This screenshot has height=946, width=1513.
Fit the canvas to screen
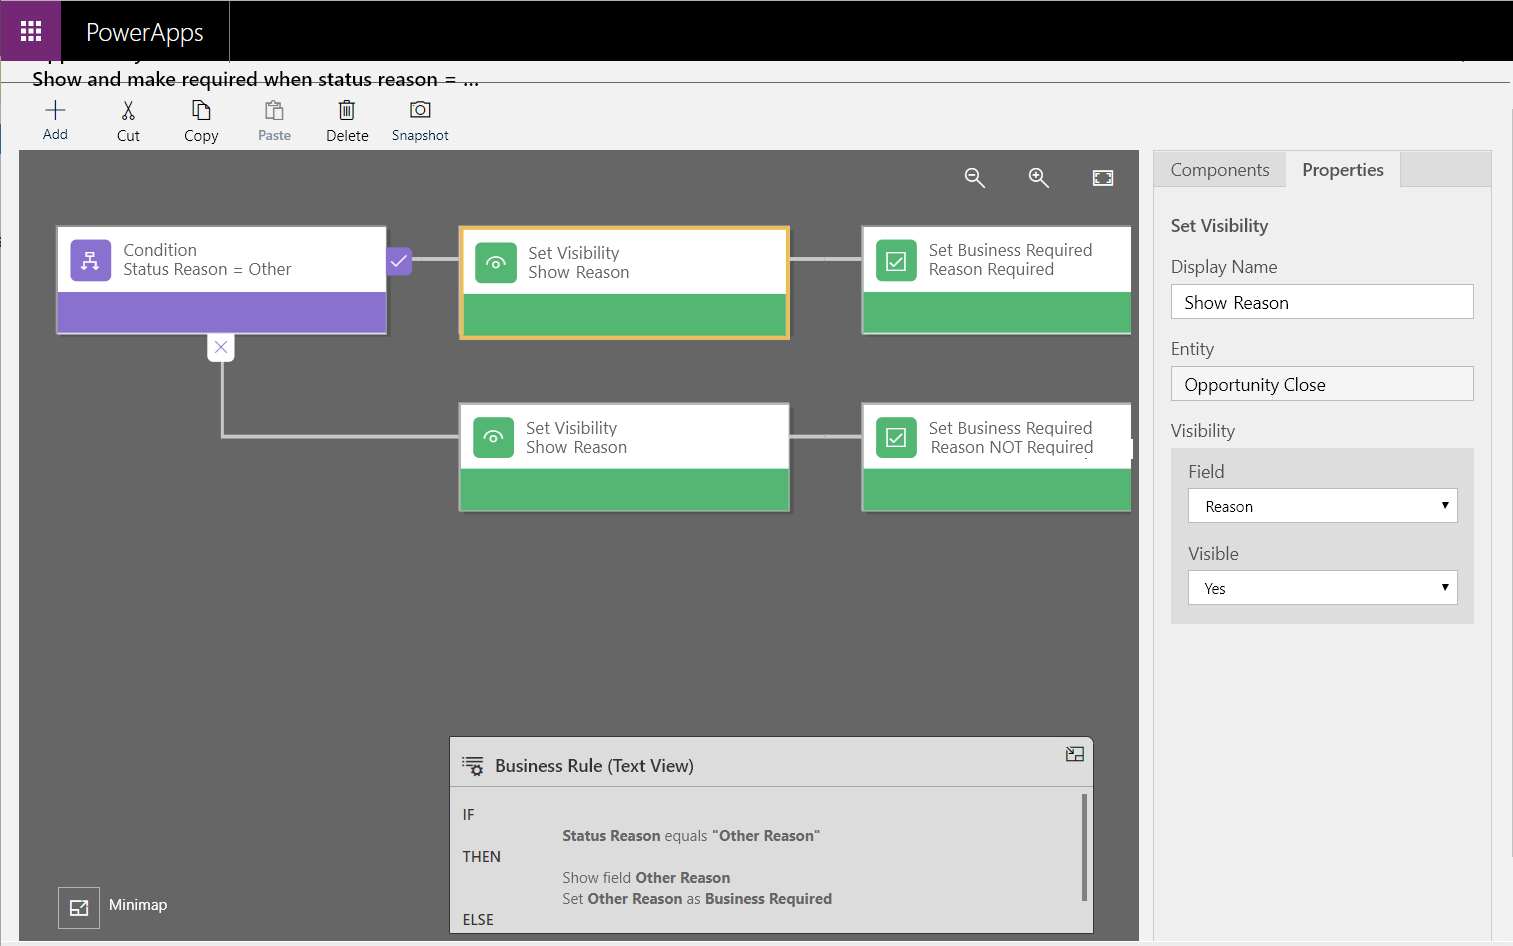[x=1103, y=178]
